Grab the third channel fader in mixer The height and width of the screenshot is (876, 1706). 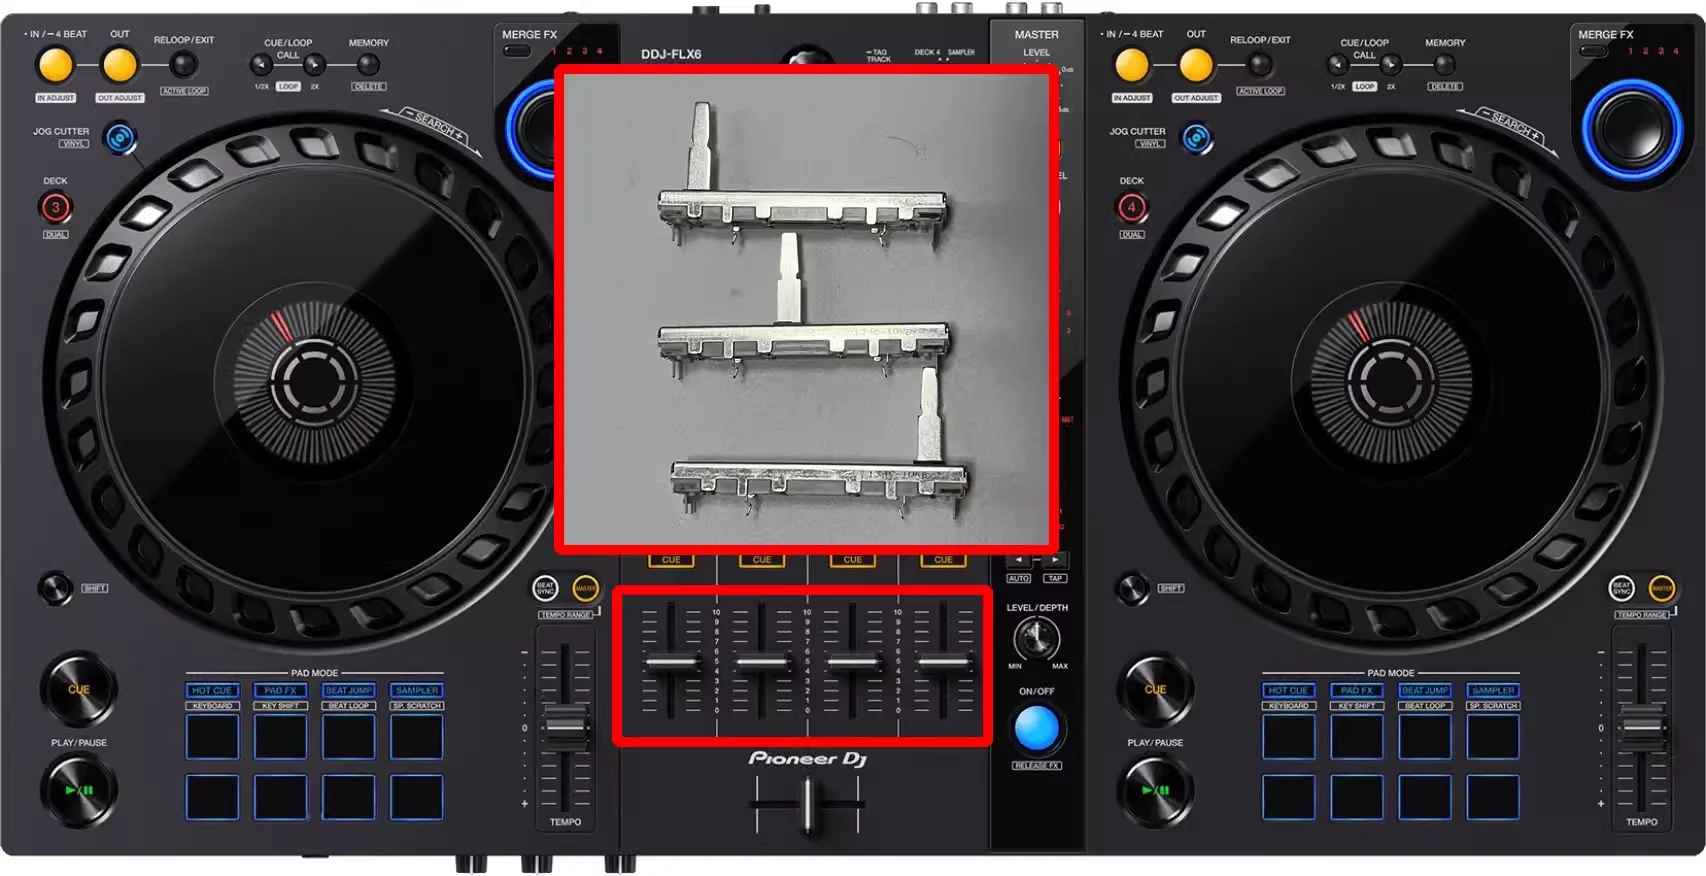pos(853,662)
